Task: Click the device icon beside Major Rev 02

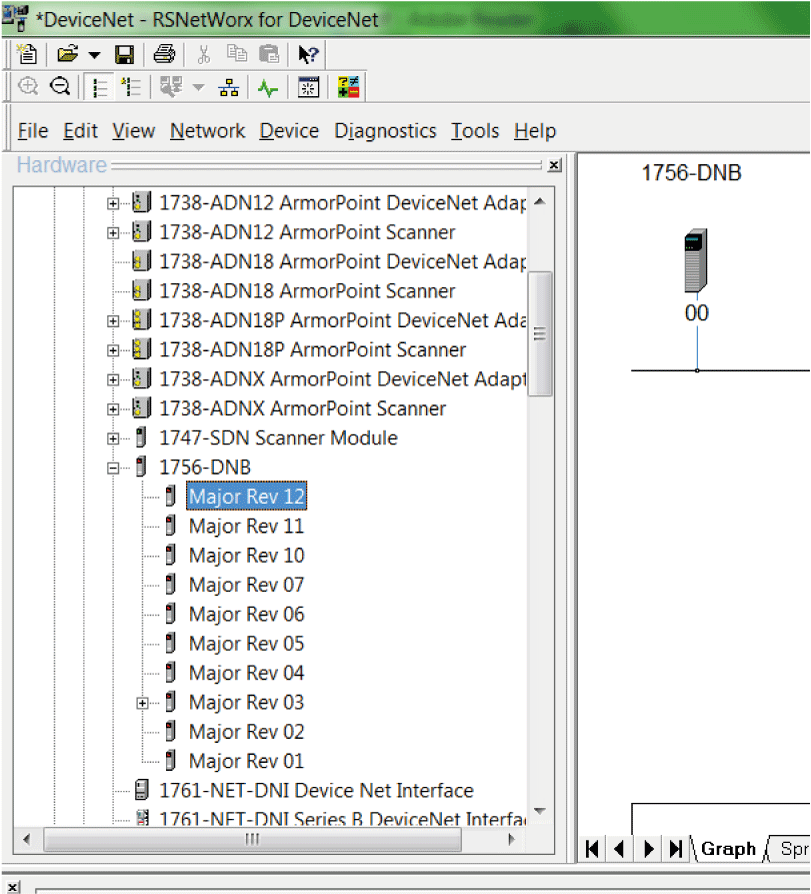Action: coord(170,732)
